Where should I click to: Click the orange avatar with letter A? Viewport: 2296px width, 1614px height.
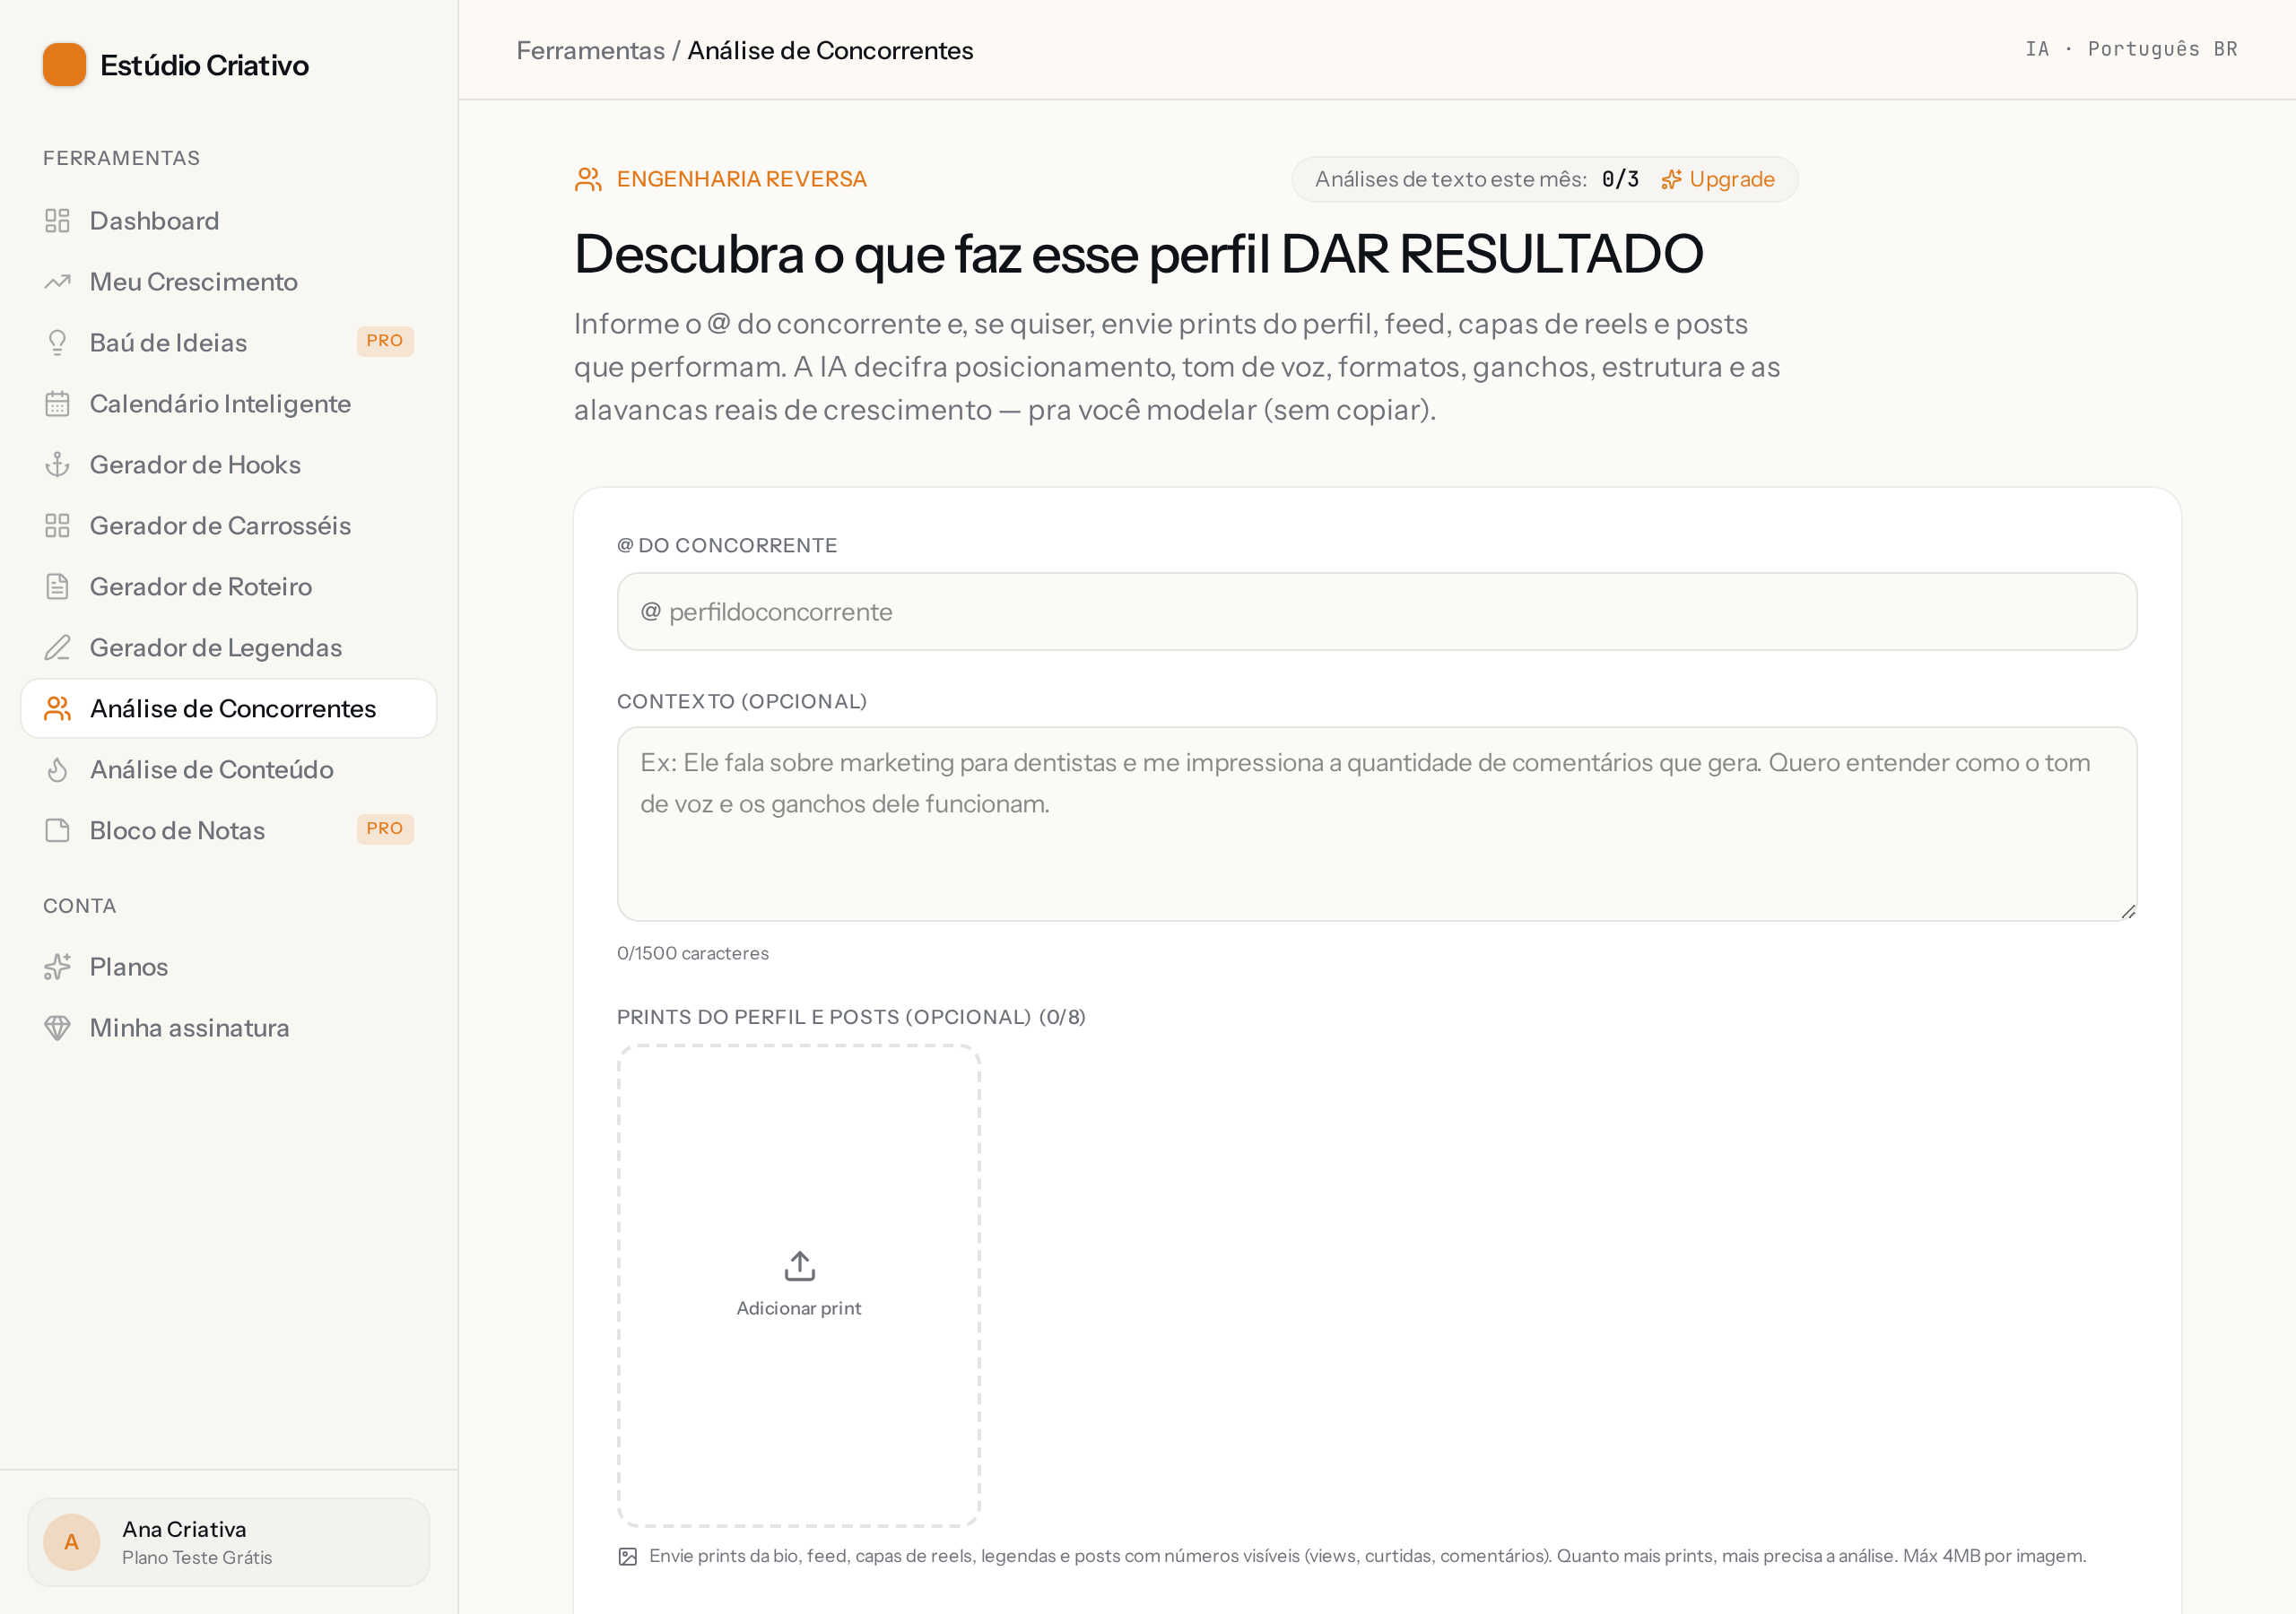click(72, 1542)
